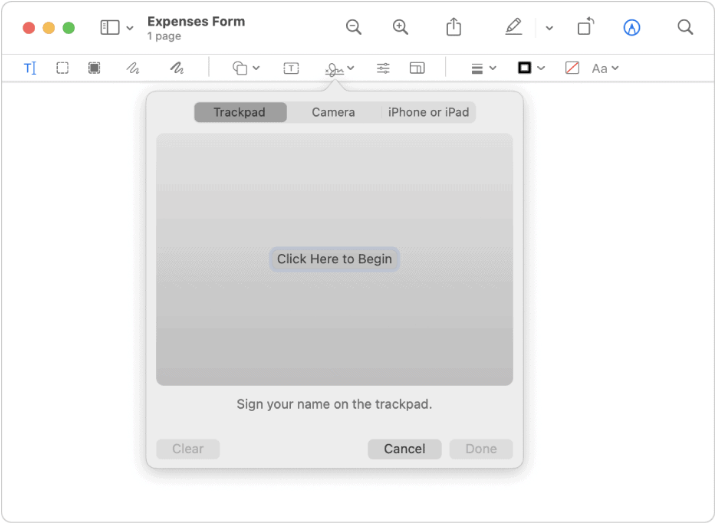Click the Zoom In magnifier icon
This screenshot has width=715, height=523.
pyautogui.click(x=400, y=28)
